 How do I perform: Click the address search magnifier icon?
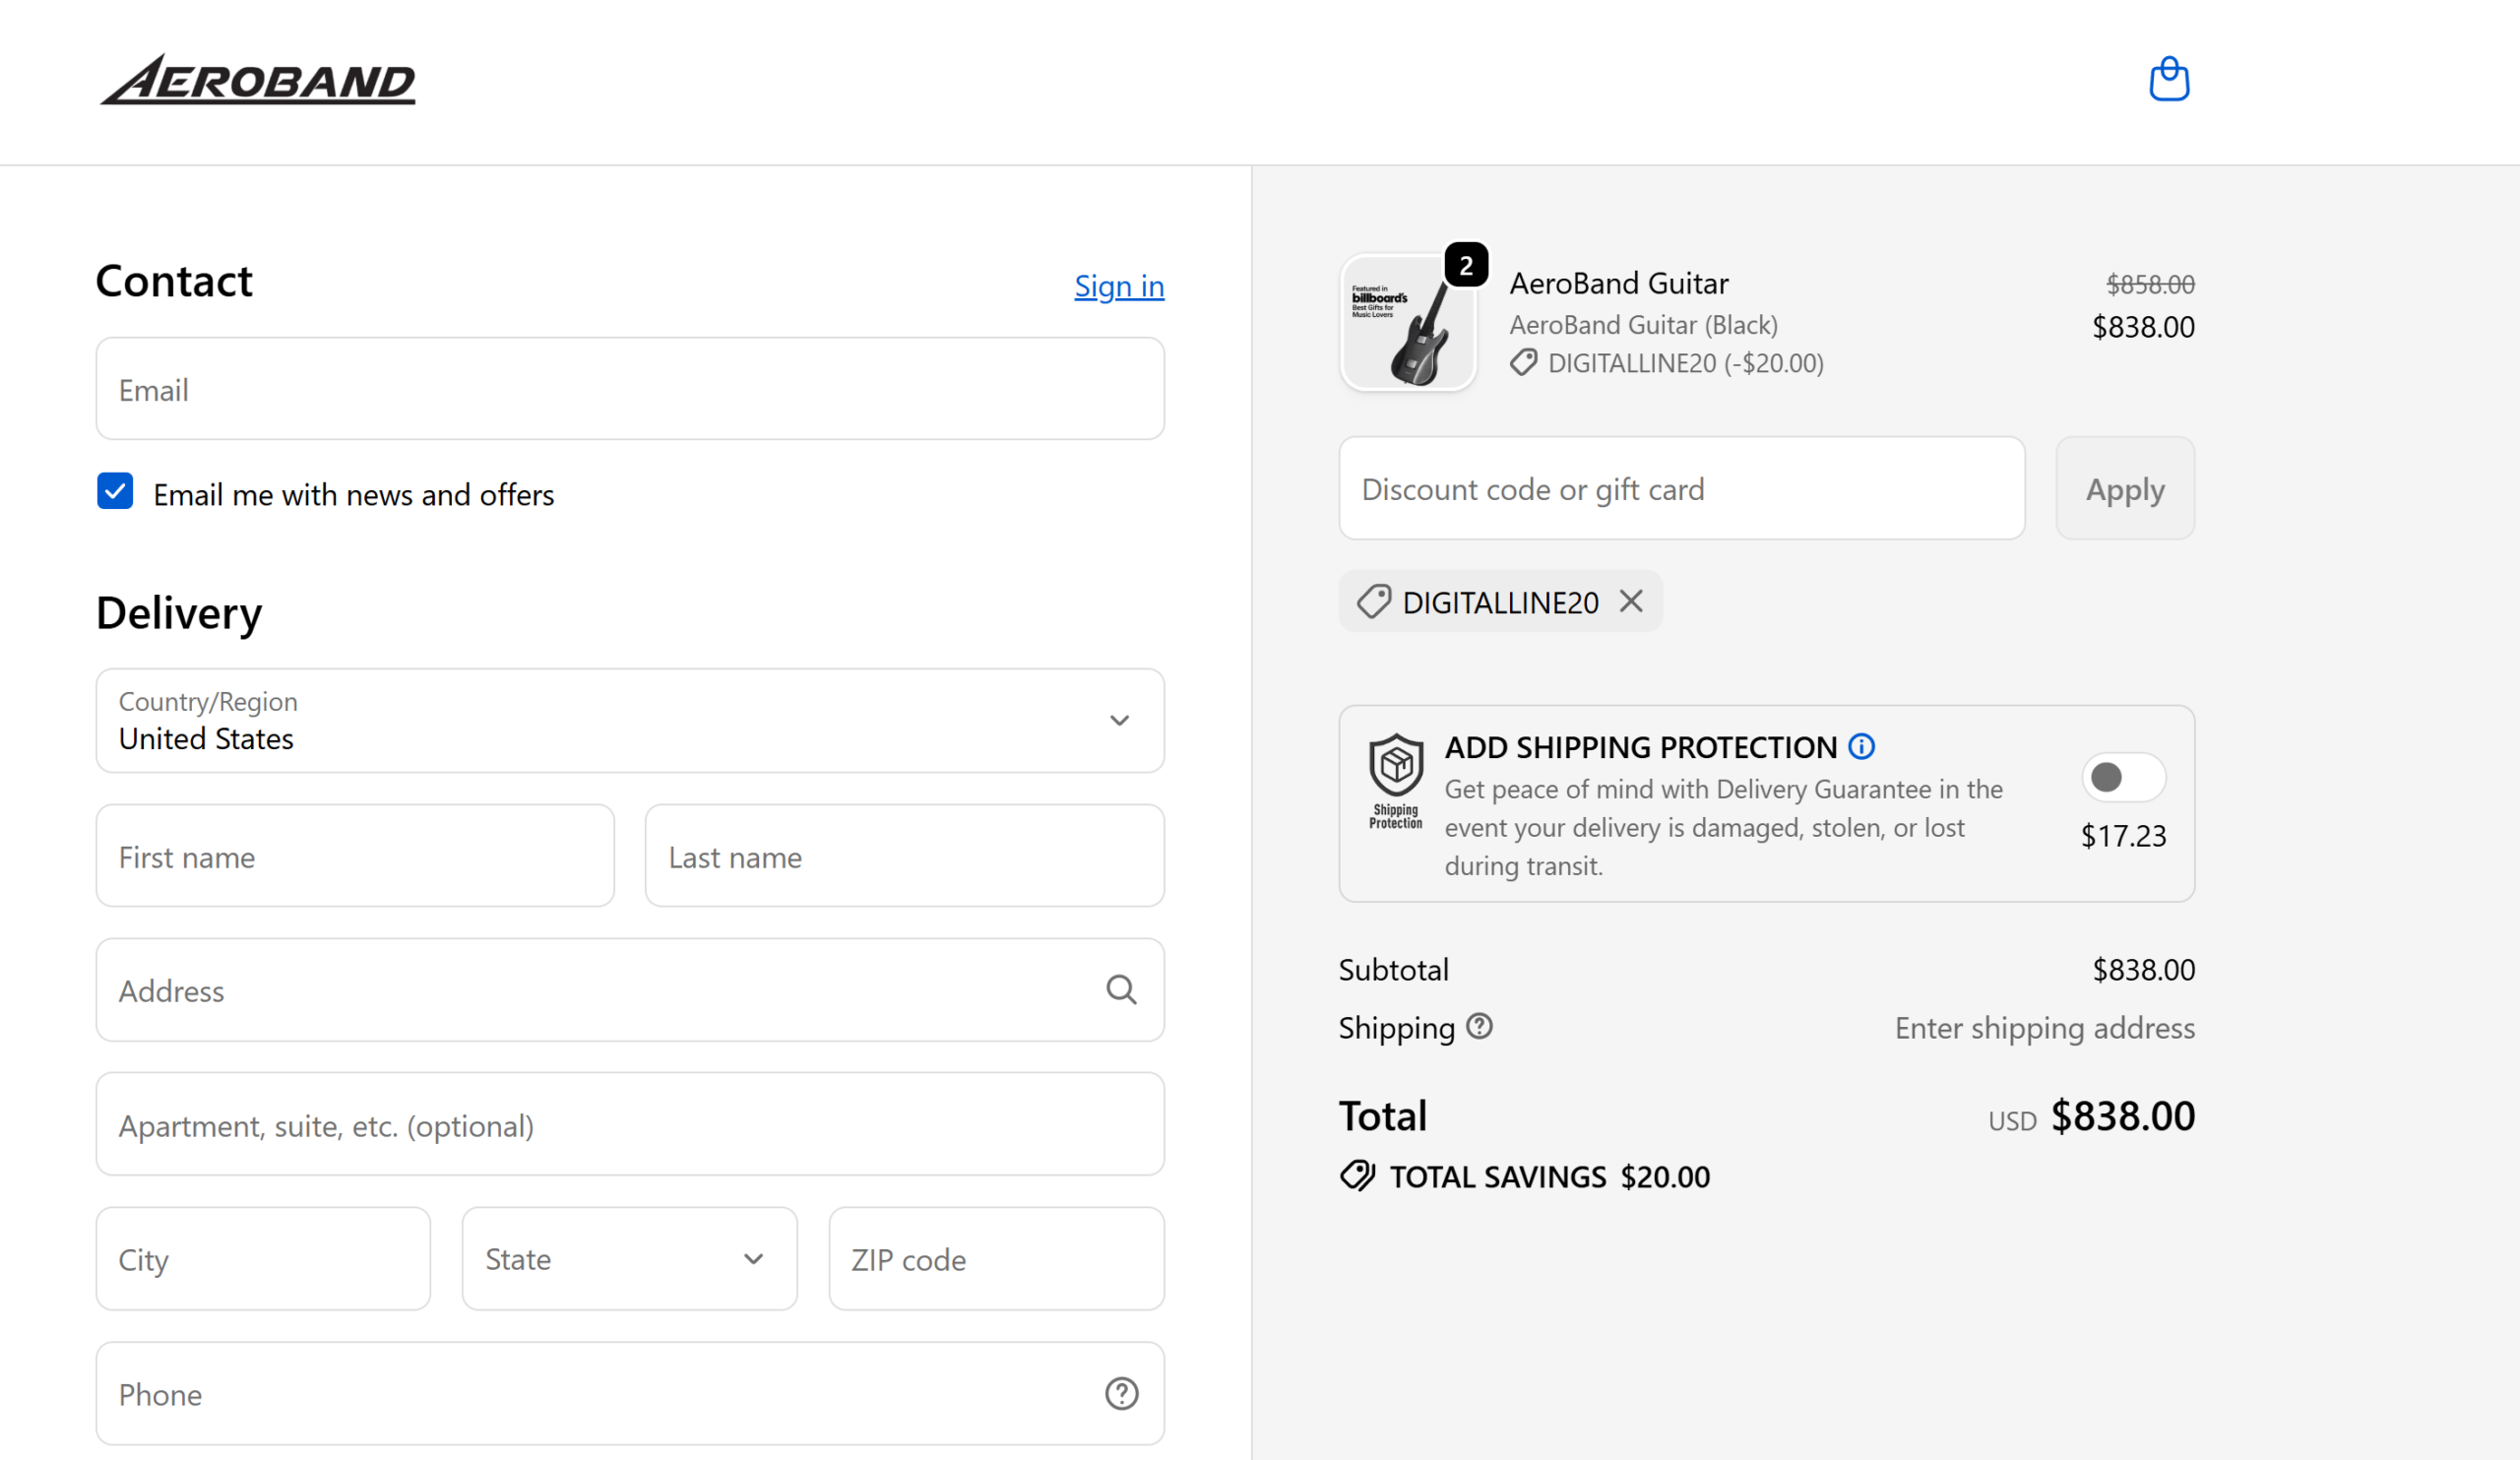pyautogui.click(x=1121, y=990)
